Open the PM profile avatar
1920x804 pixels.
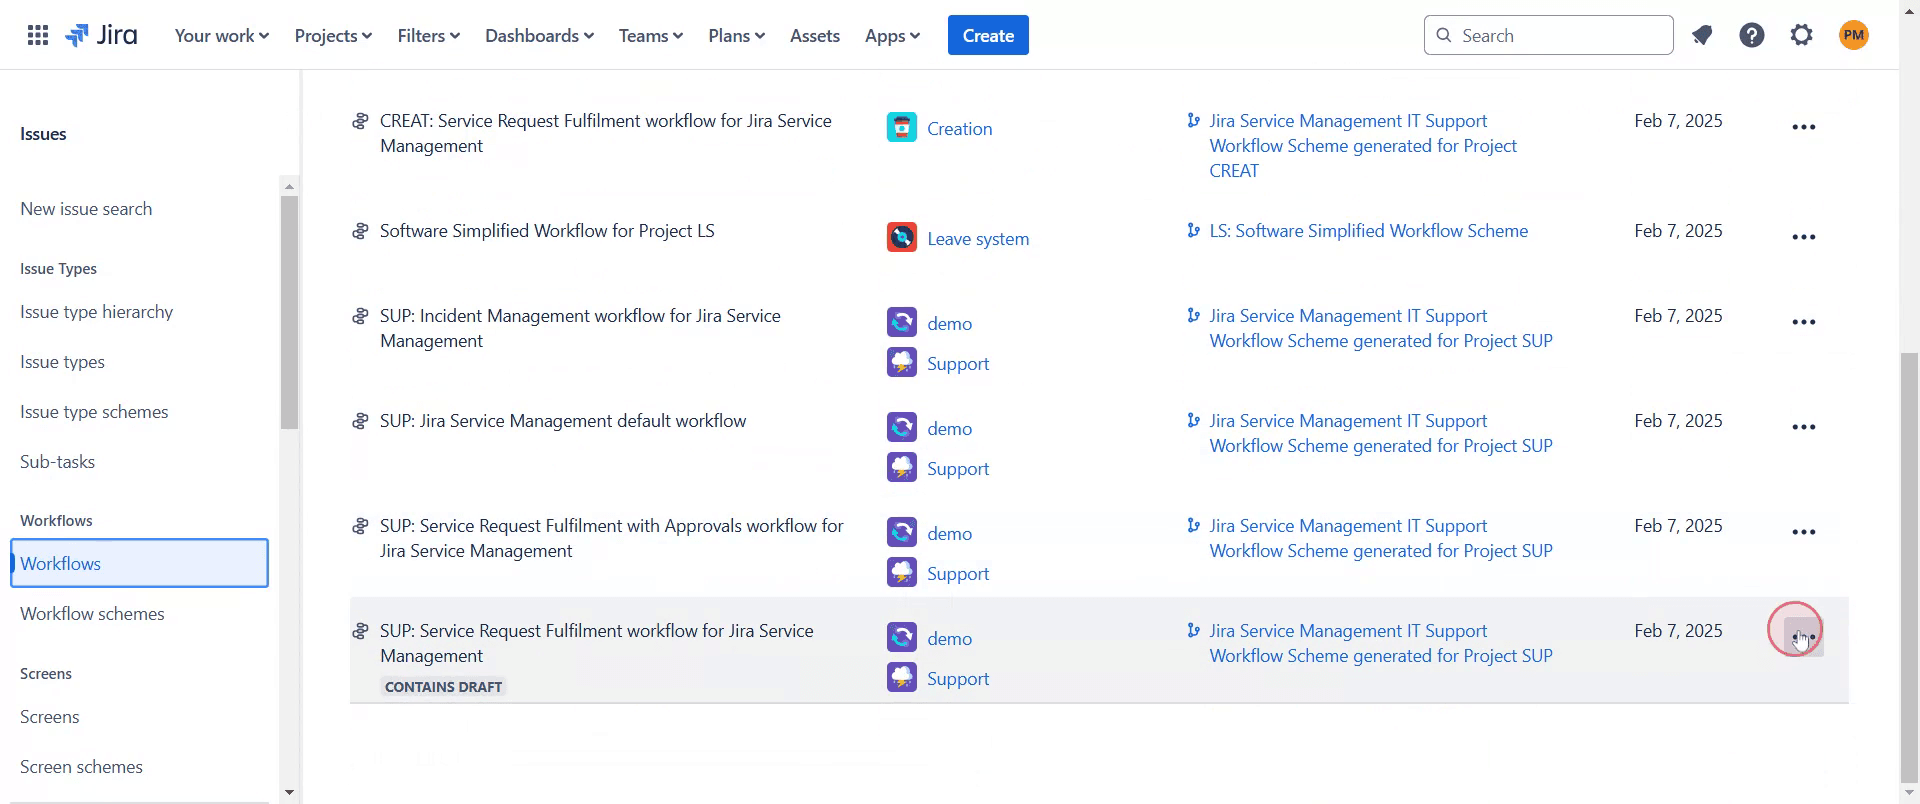pos(1854,36)
